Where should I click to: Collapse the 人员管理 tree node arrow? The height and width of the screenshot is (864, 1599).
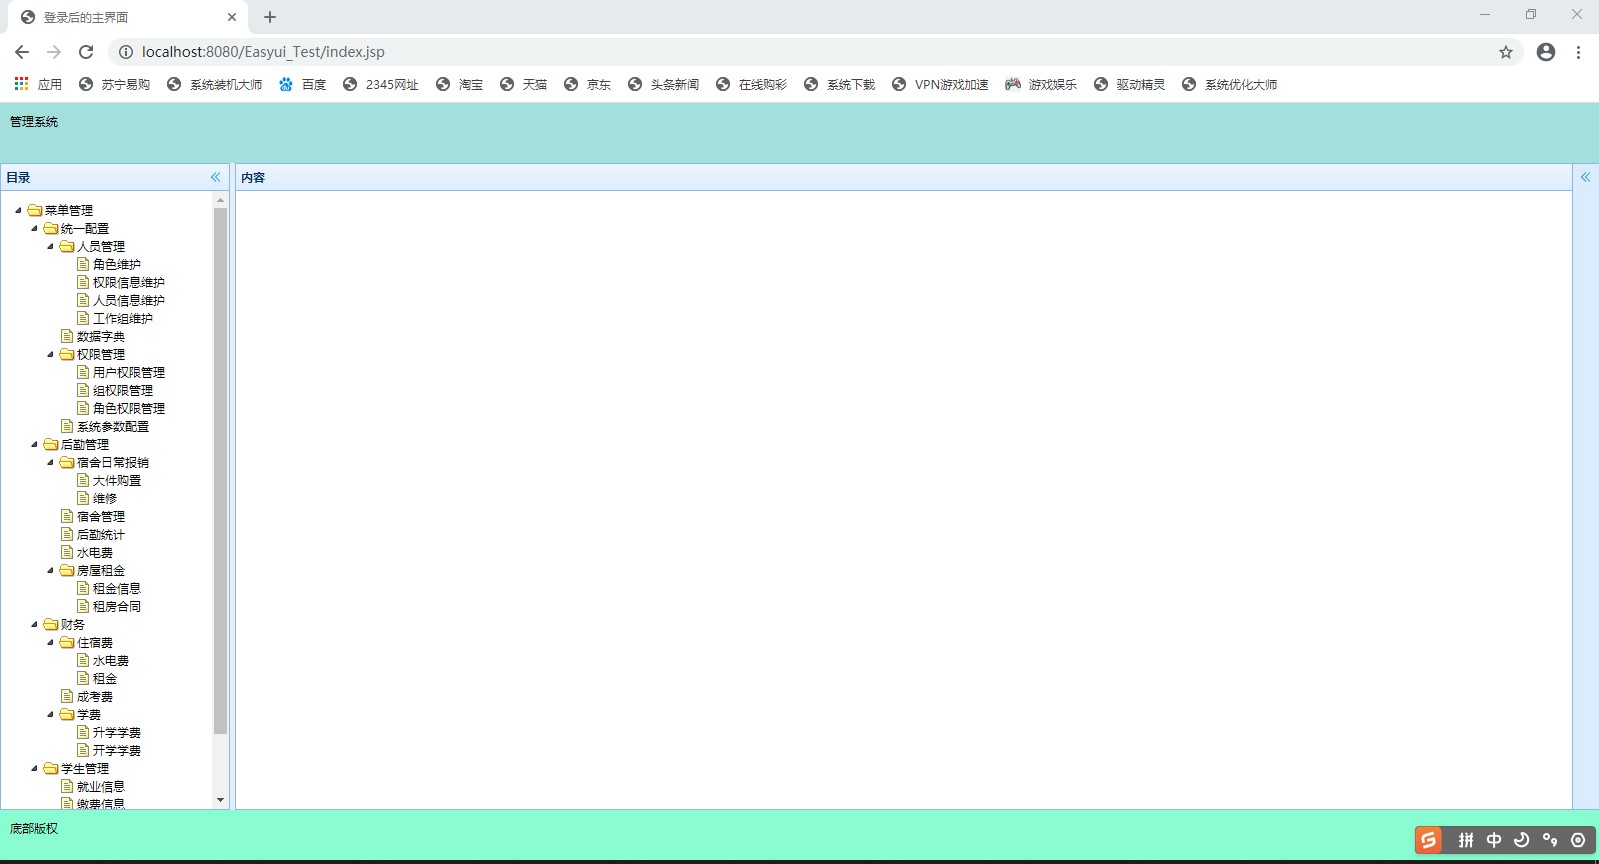[50, 246]
